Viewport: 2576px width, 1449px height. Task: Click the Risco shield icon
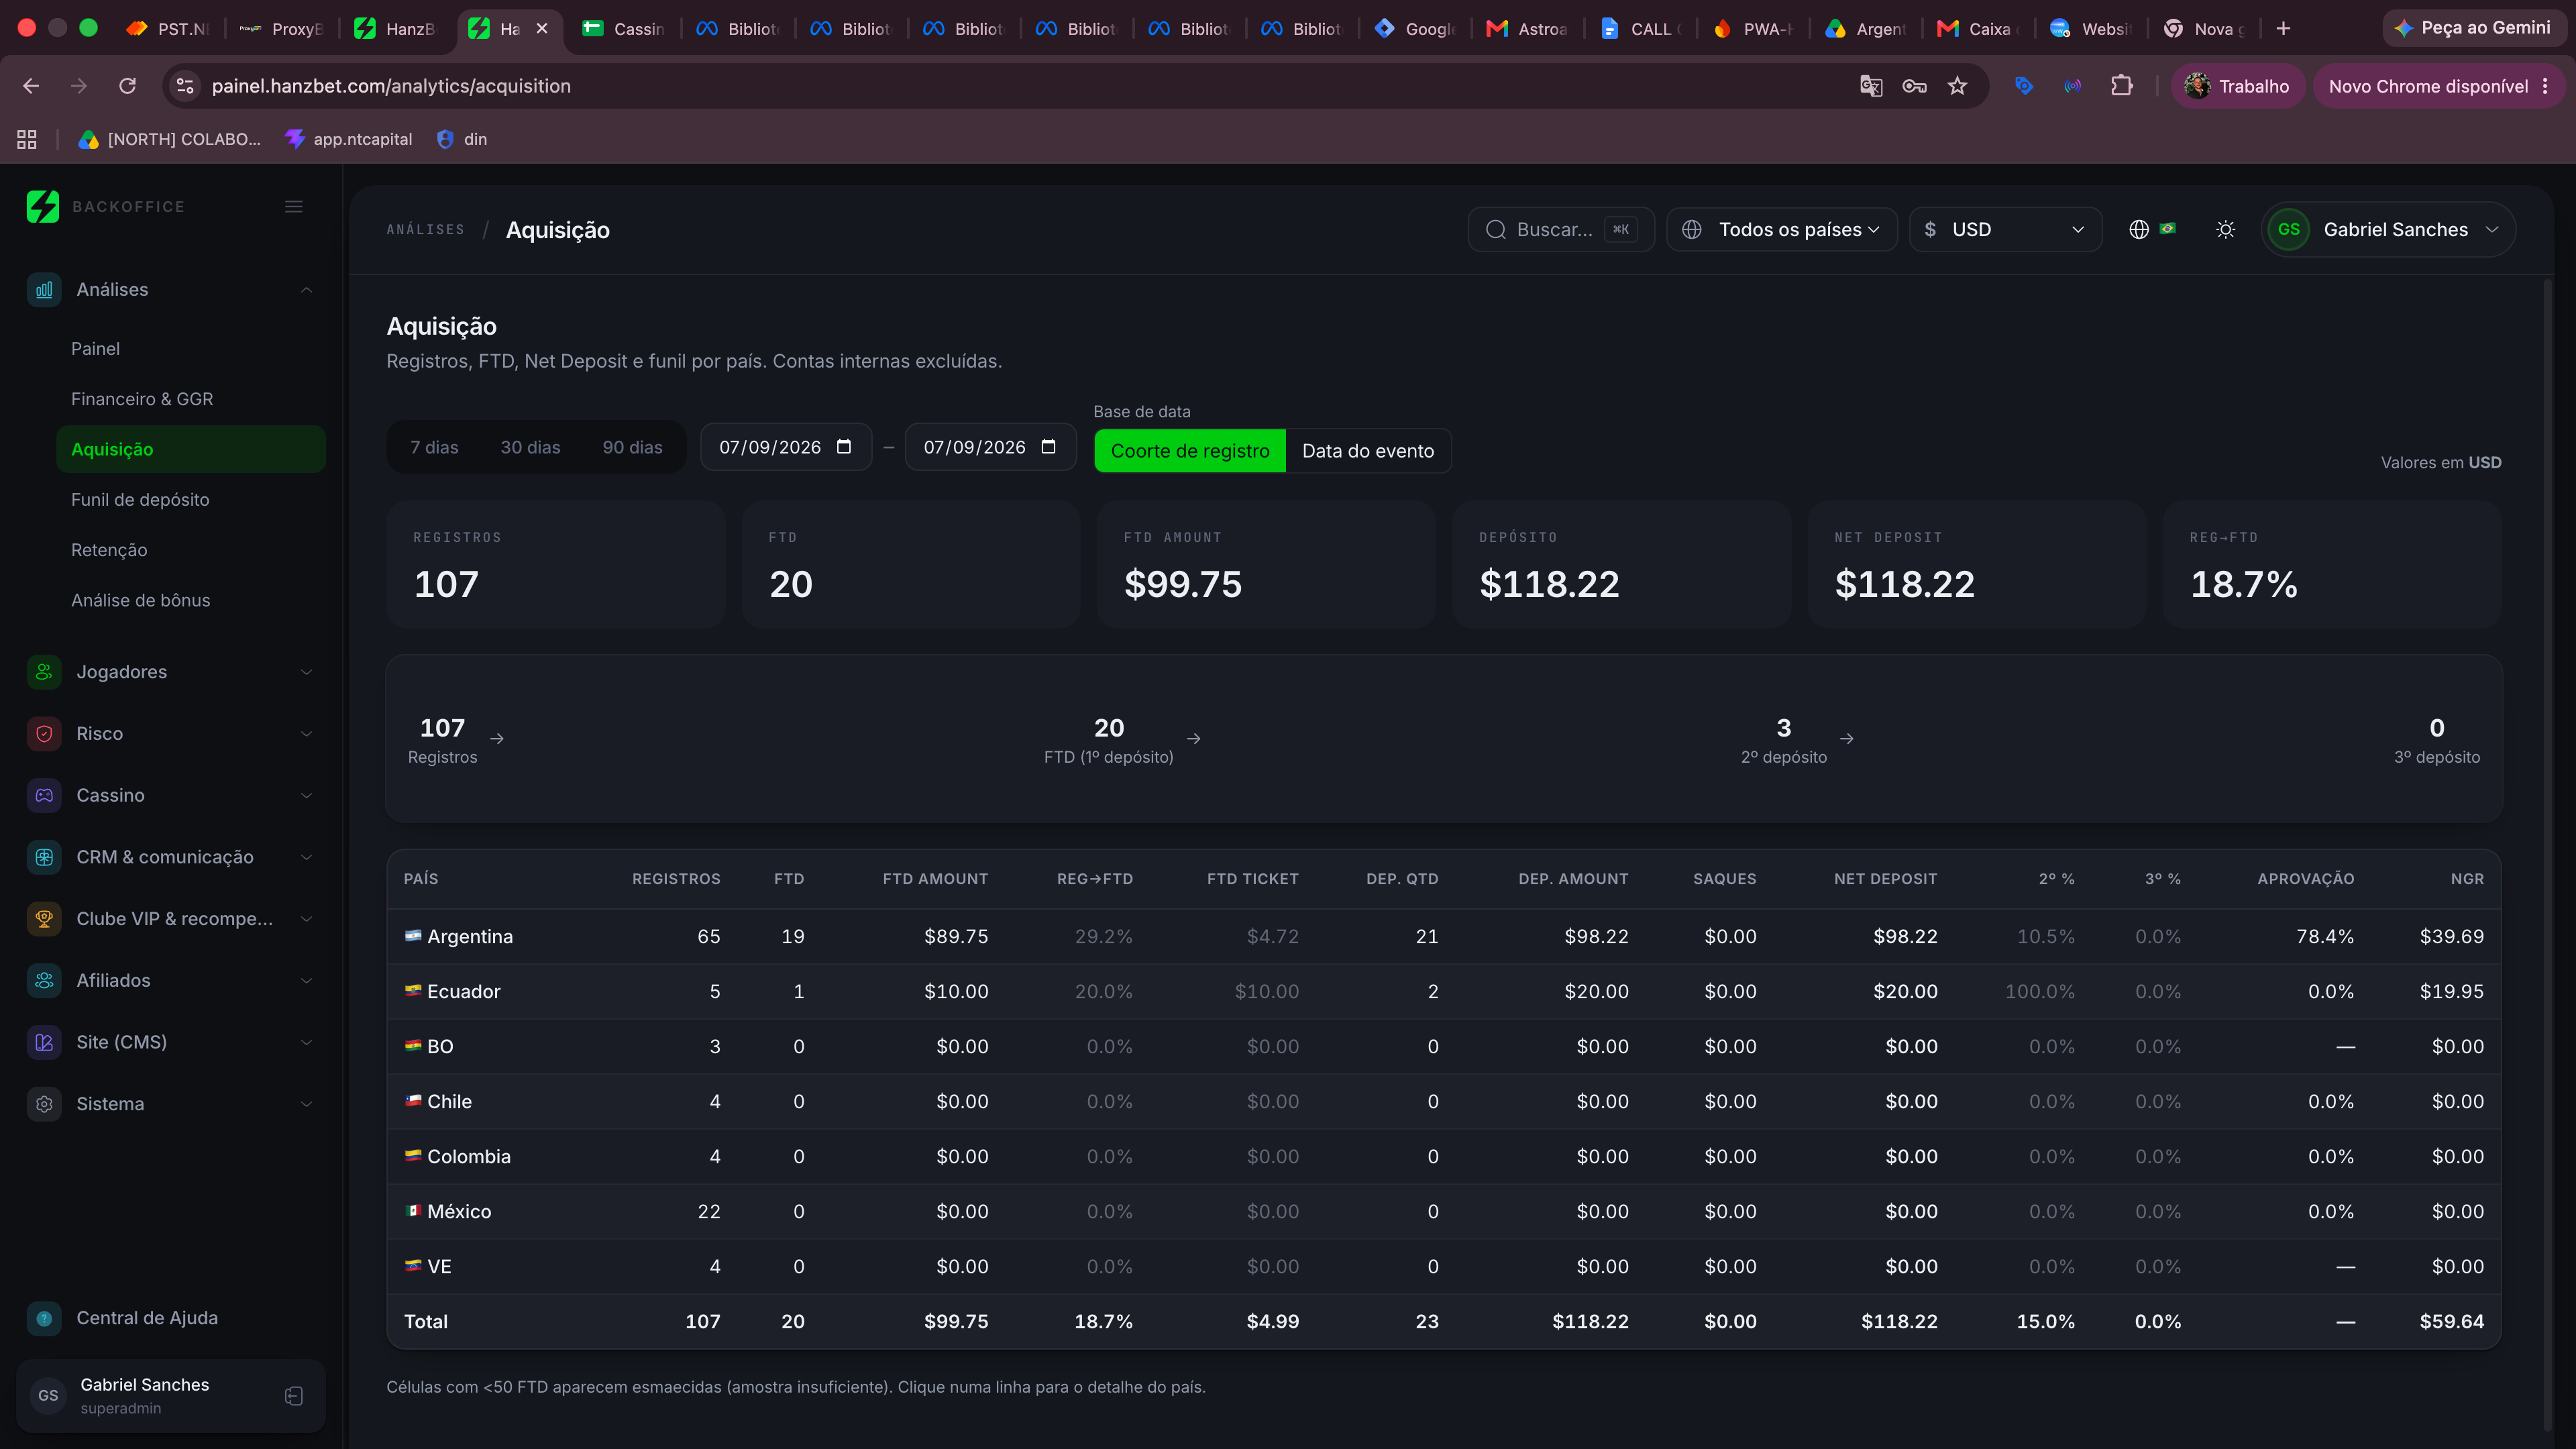(44, 733)
